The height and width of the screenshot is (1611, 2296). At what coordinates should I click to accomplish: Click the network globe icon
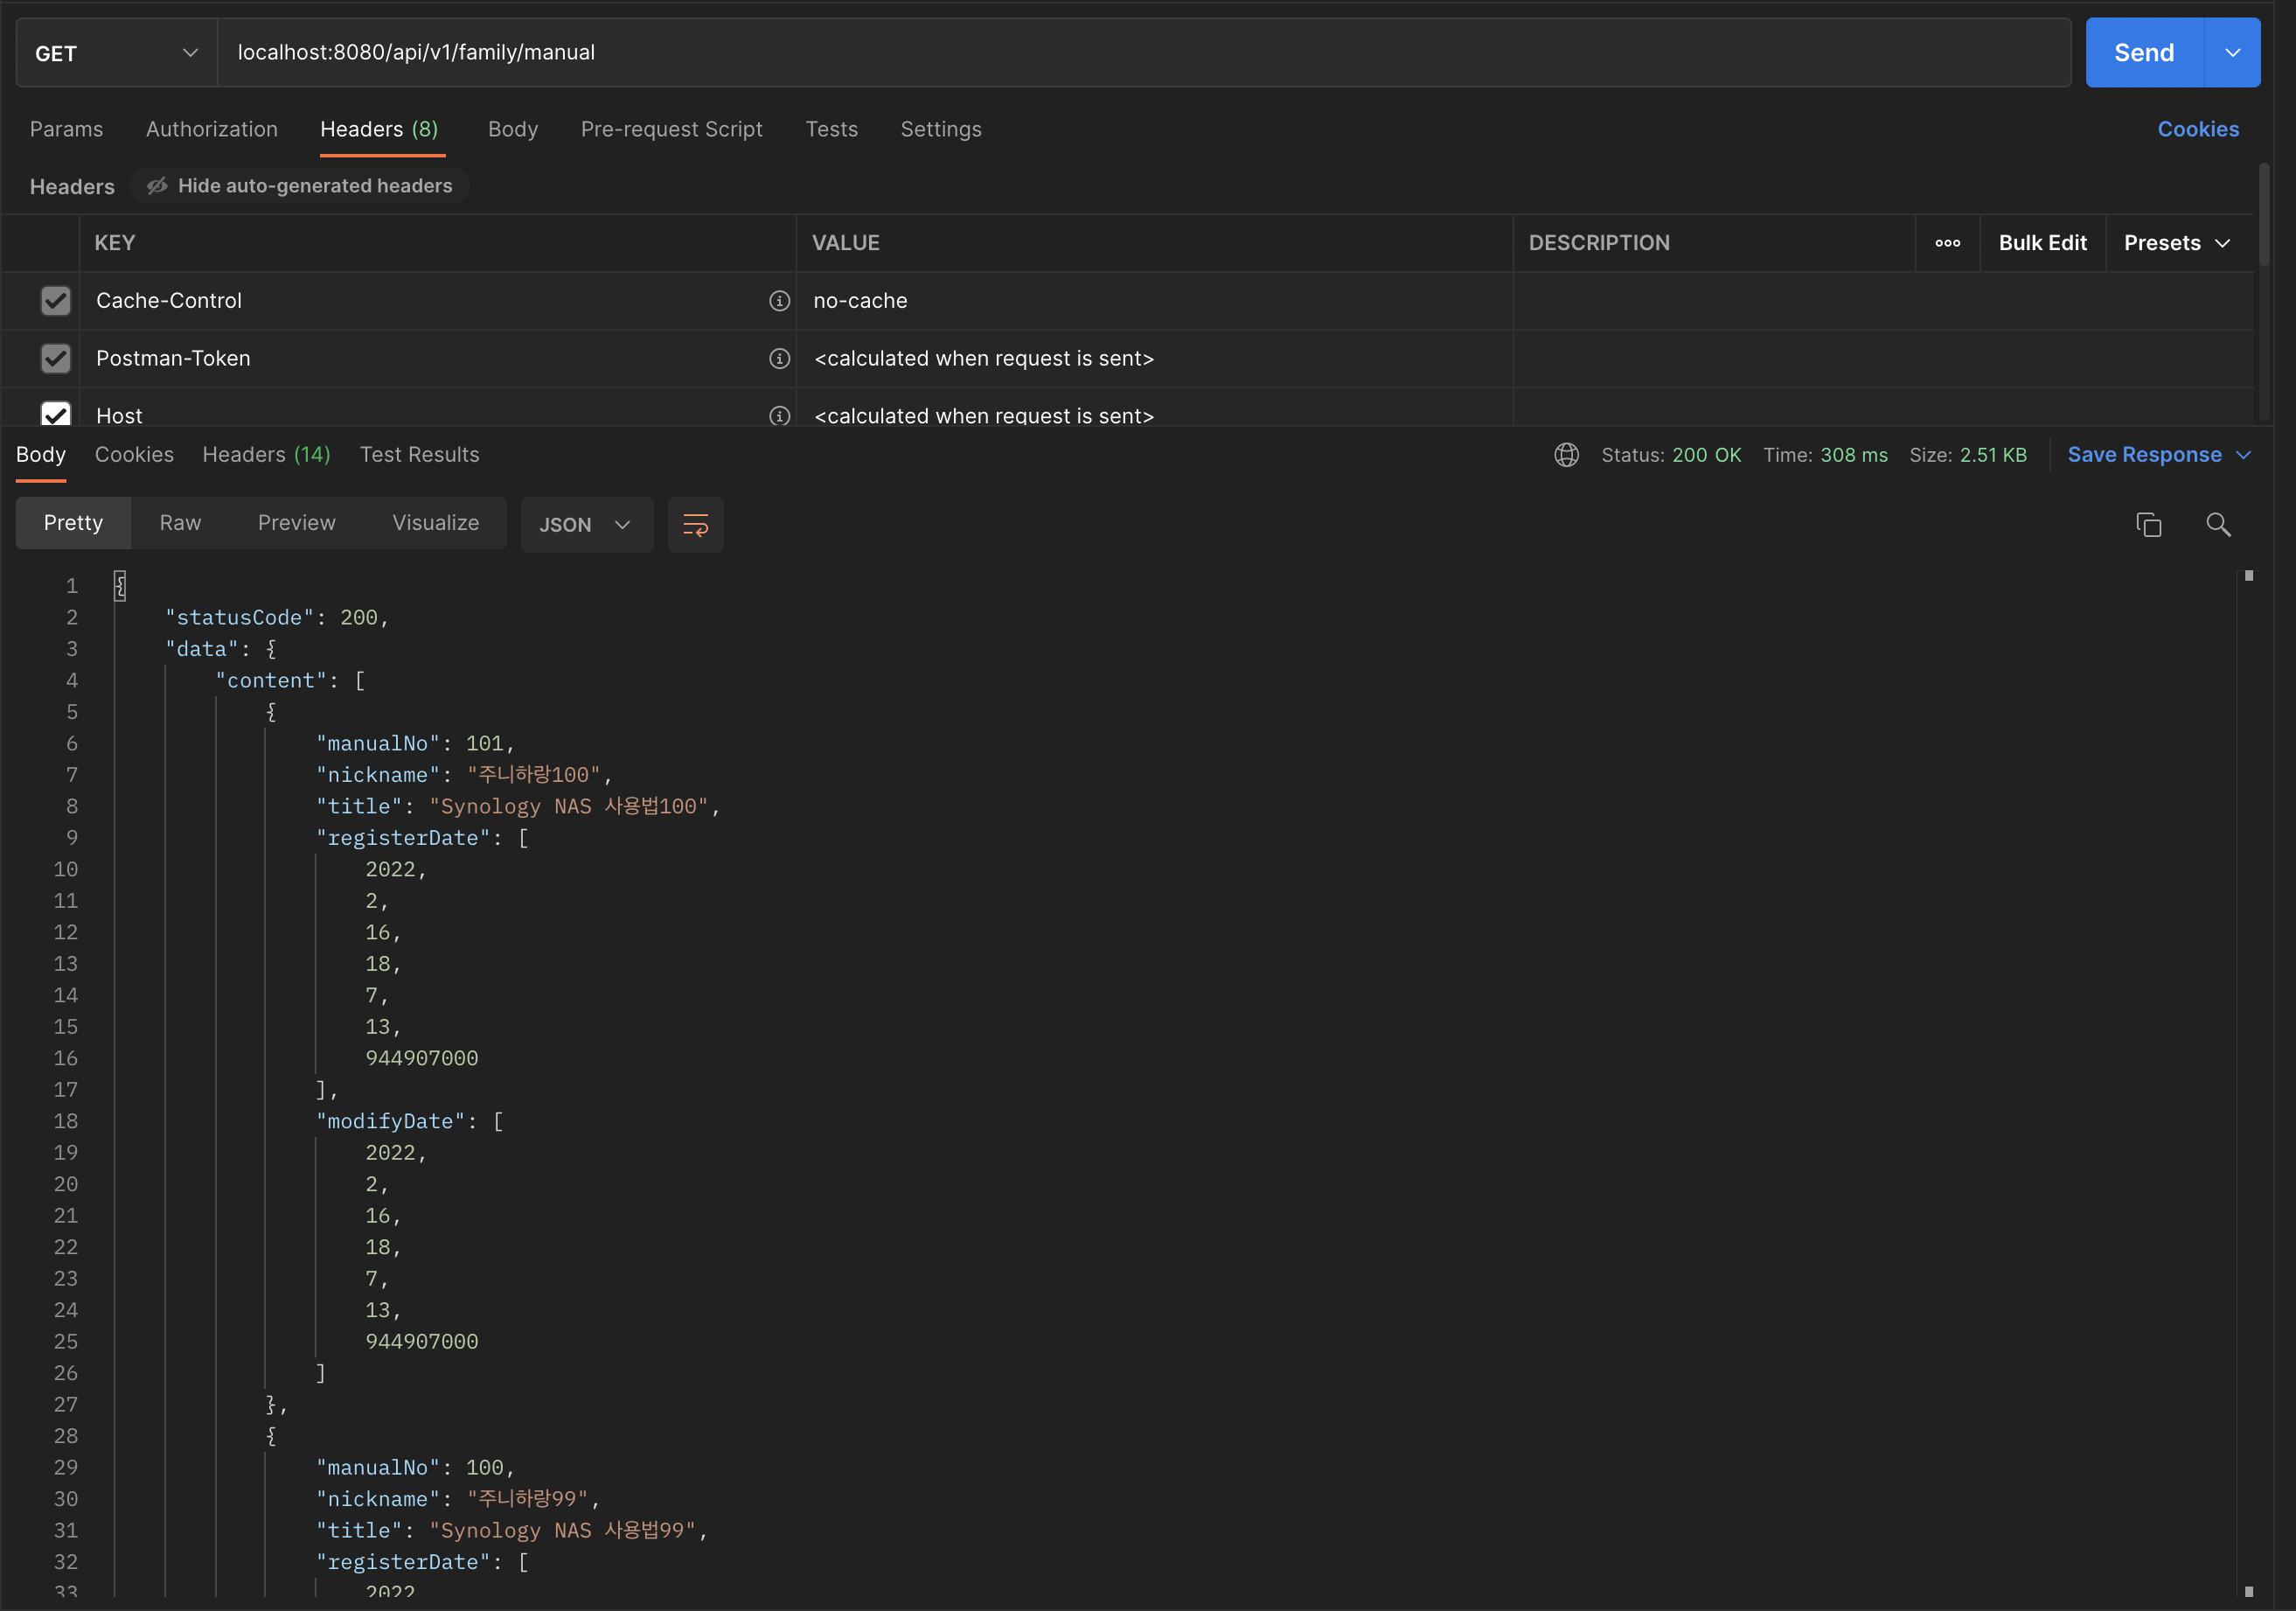(1566, 455)
